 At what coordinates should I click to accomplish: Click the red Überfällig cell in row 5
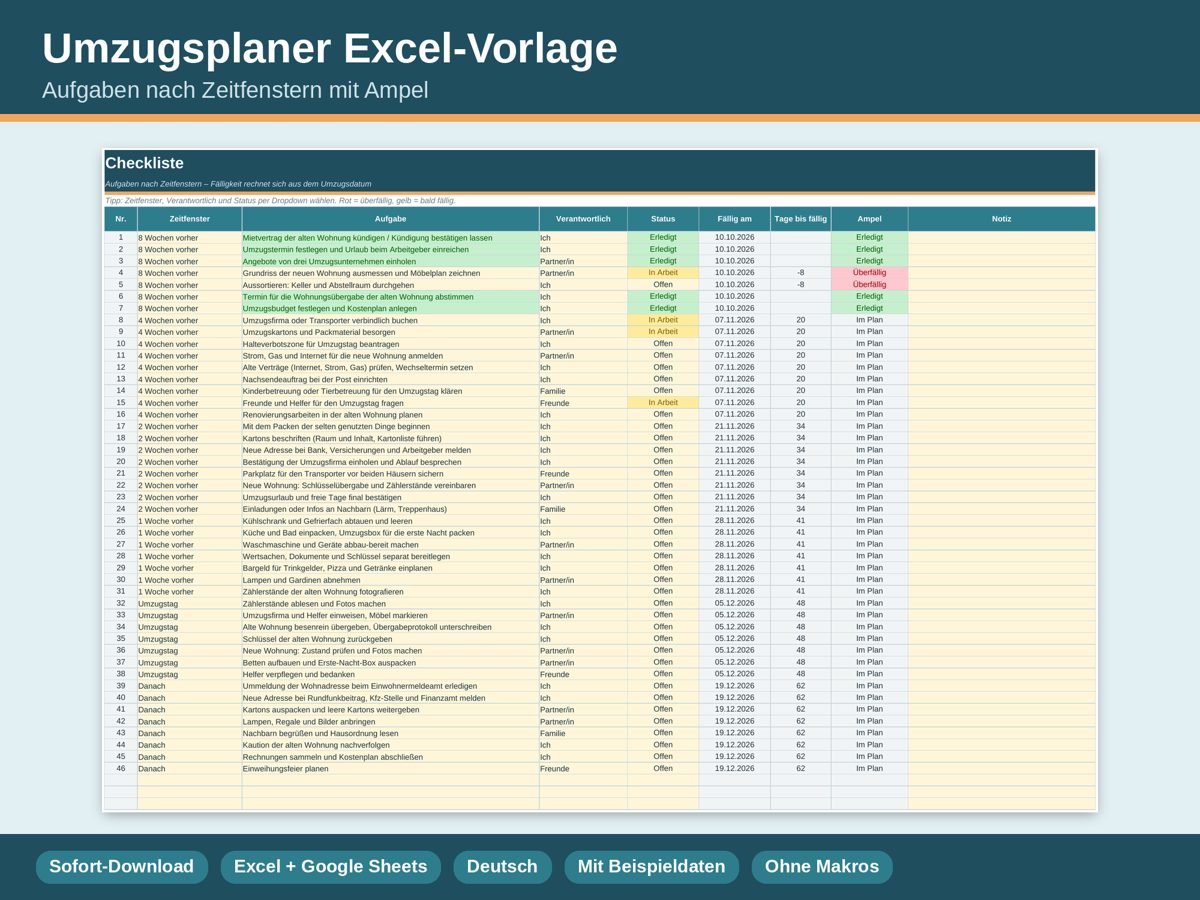(869, 285)
